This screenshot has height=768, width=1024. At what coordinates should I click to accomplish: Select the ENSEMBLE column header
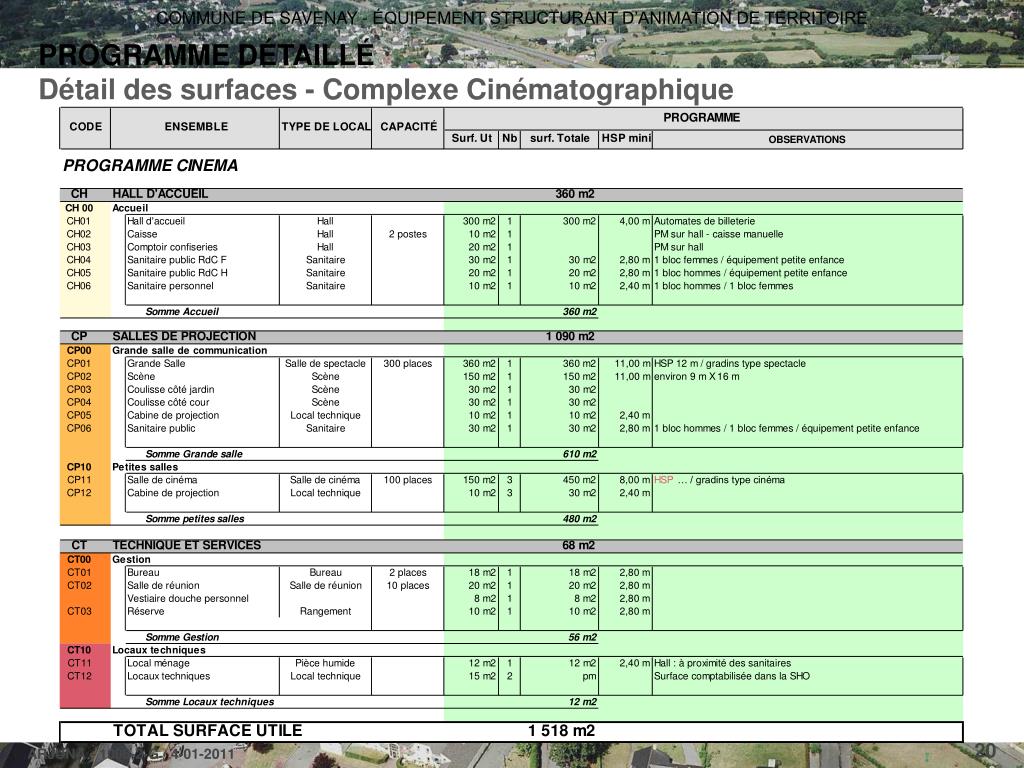point(196,127)
